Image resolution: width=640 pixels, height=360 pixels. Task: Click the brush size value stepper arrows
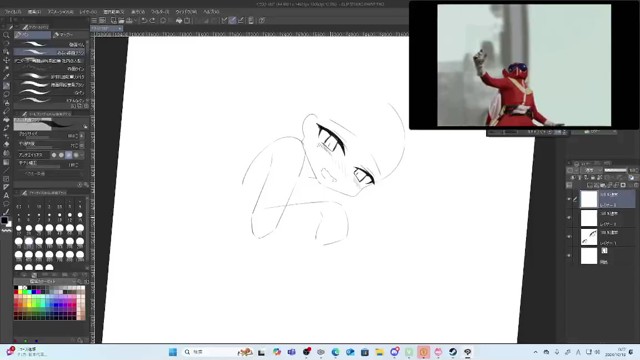pos(76,136)
